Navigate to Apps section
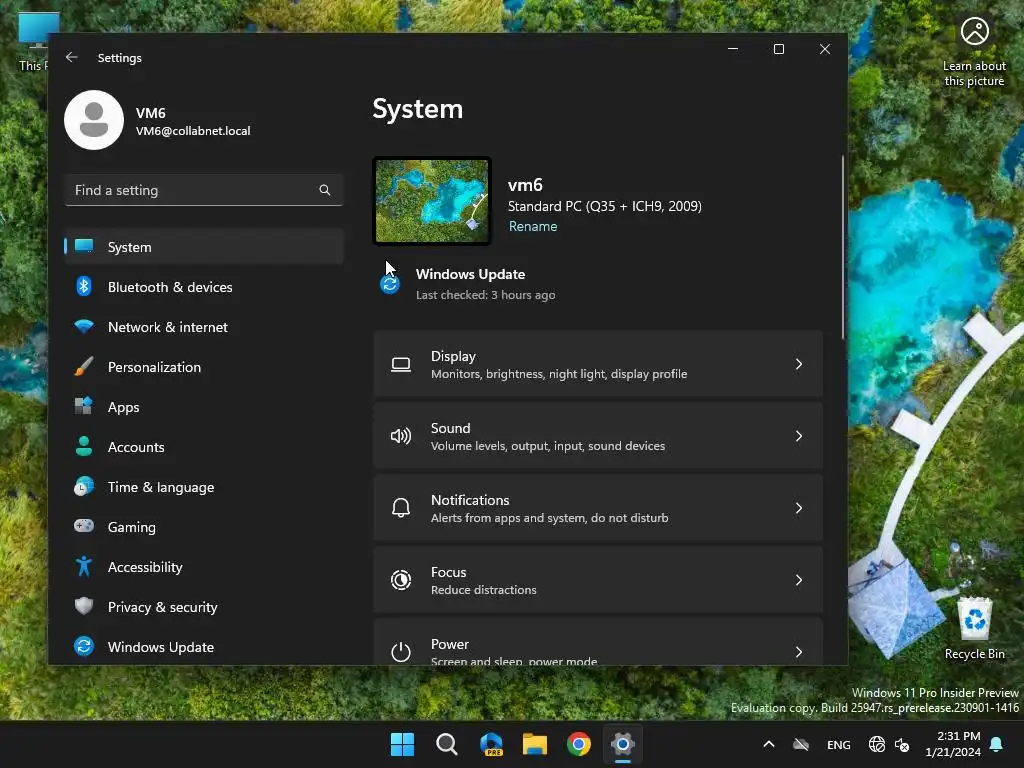Image resolution: width=1024 pixels, height=768 pixels. 204,407
